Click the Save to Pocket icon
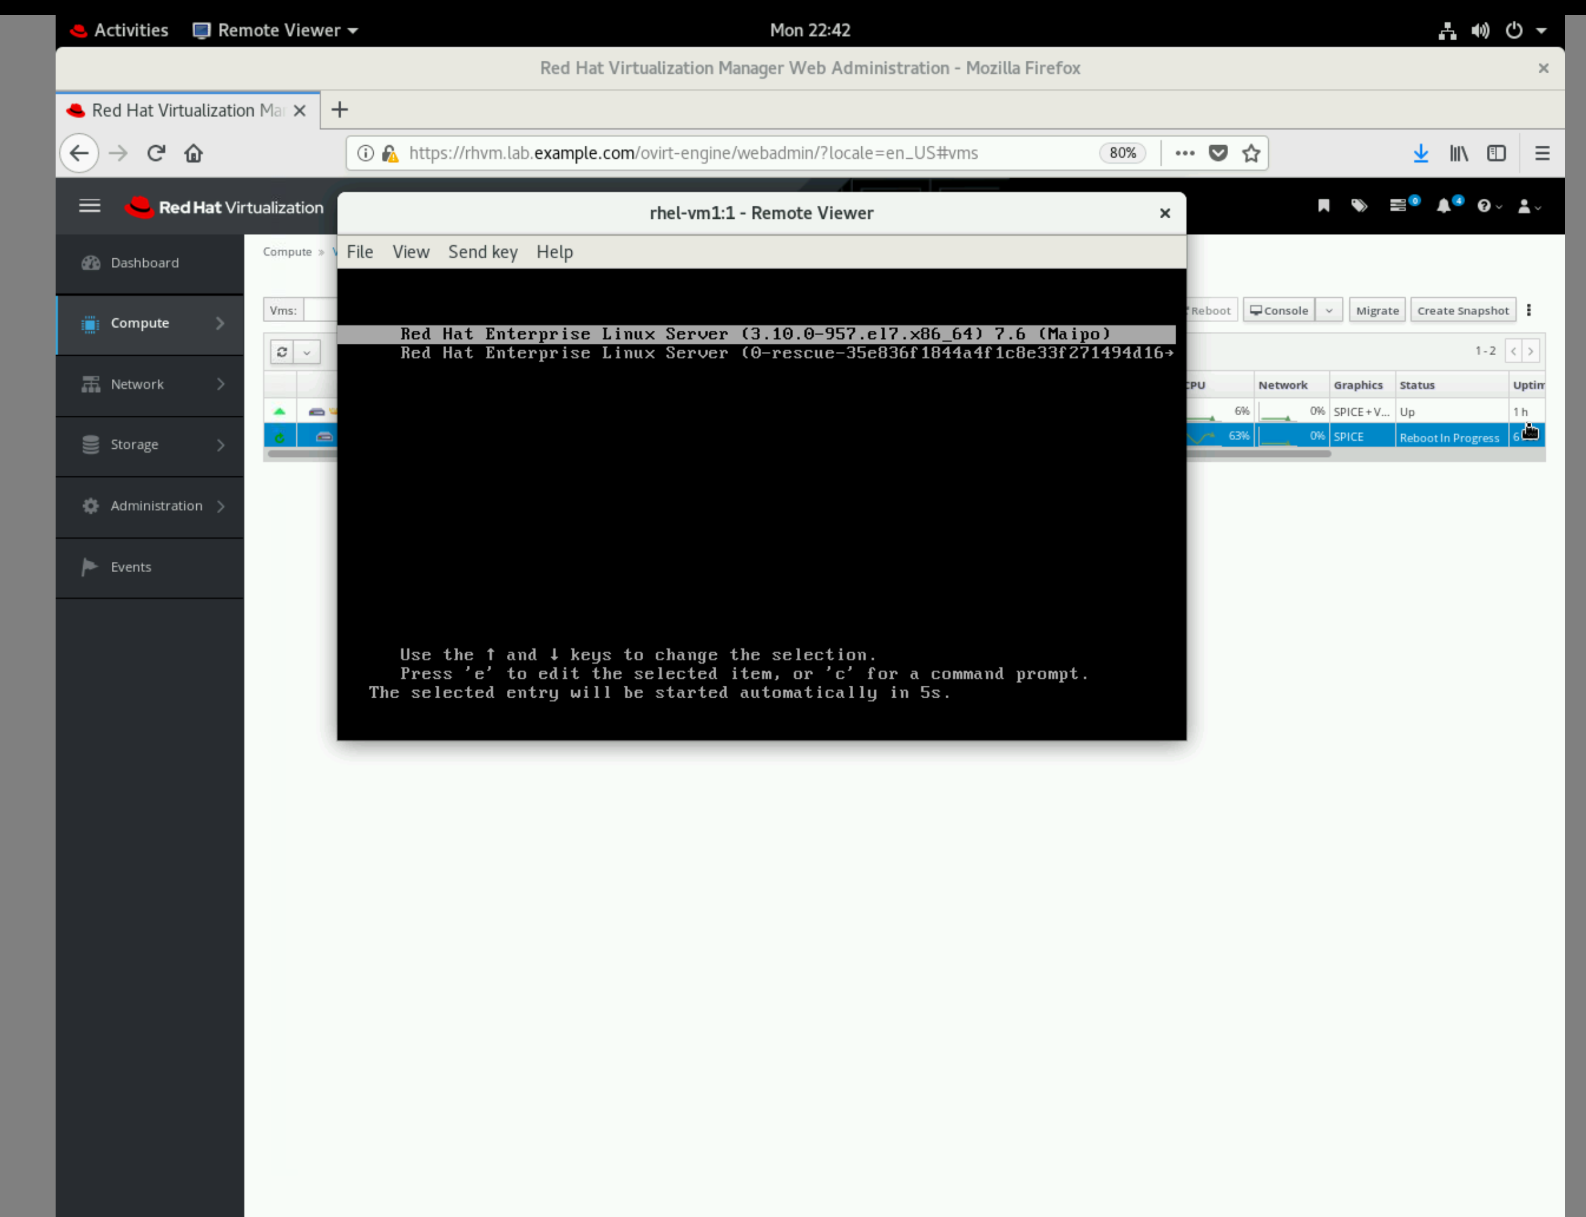Screen dimensions: 1586x1217 1218,153
